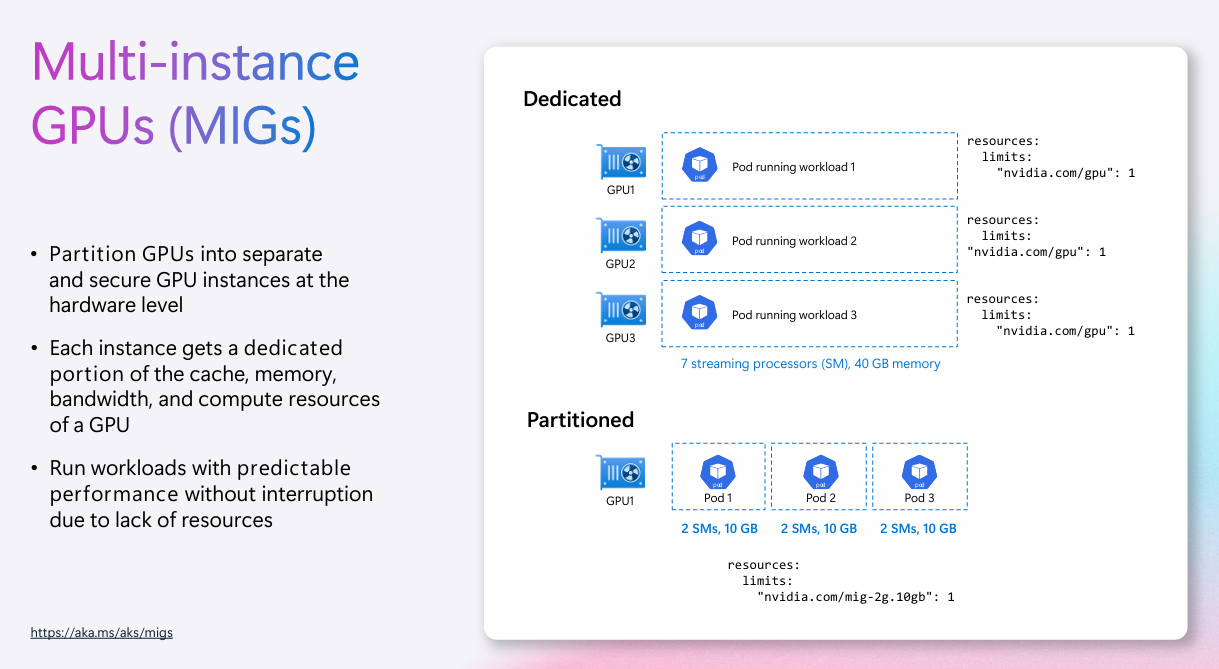Click '2 SMs, 10 GB' under Pod 2

[x=819, y=528]
